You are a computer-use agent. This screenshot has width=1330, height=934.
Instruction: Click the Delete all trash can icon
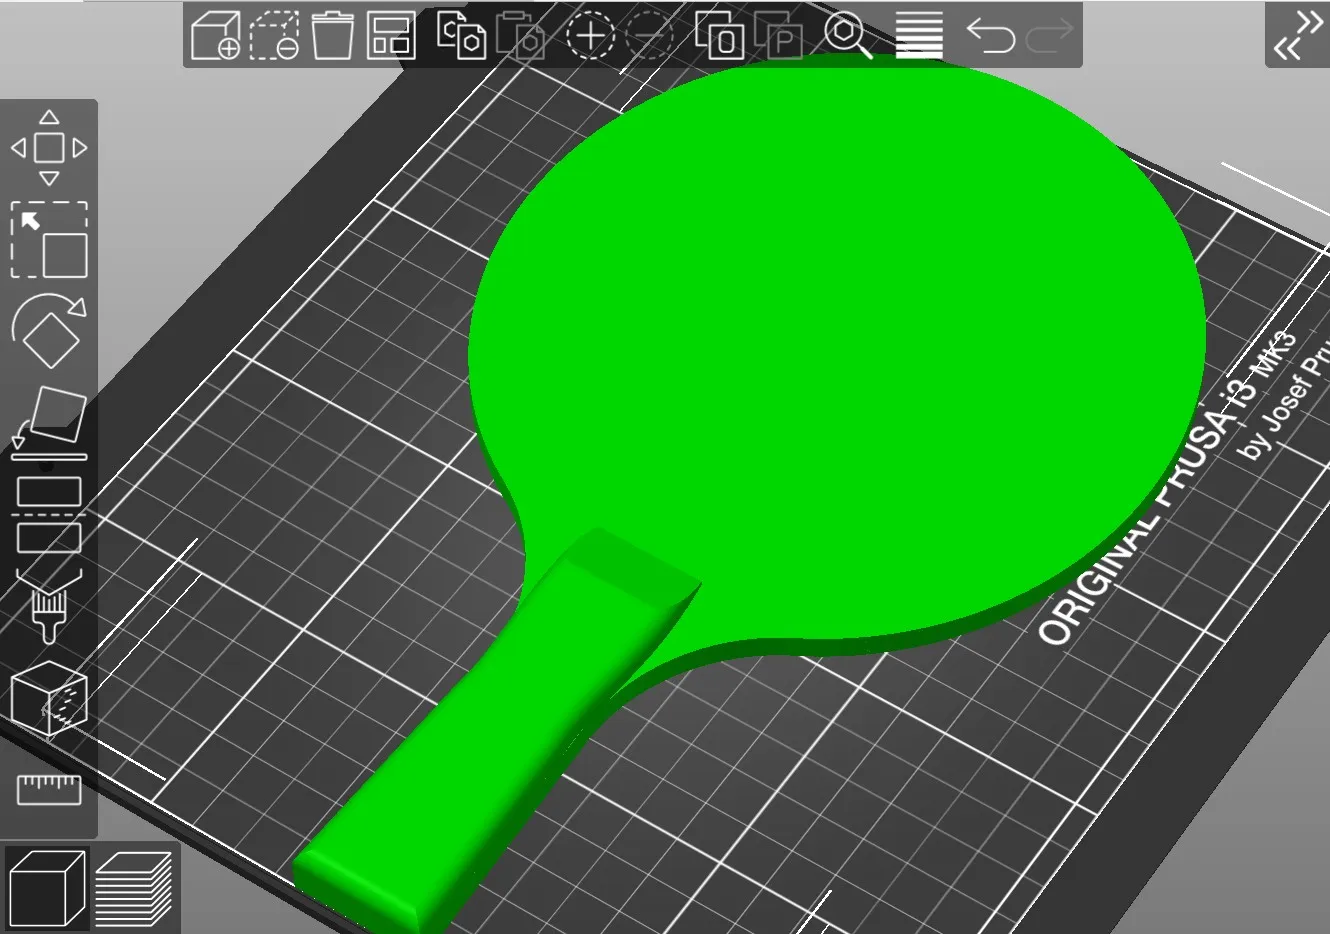[x=333, y=36]
